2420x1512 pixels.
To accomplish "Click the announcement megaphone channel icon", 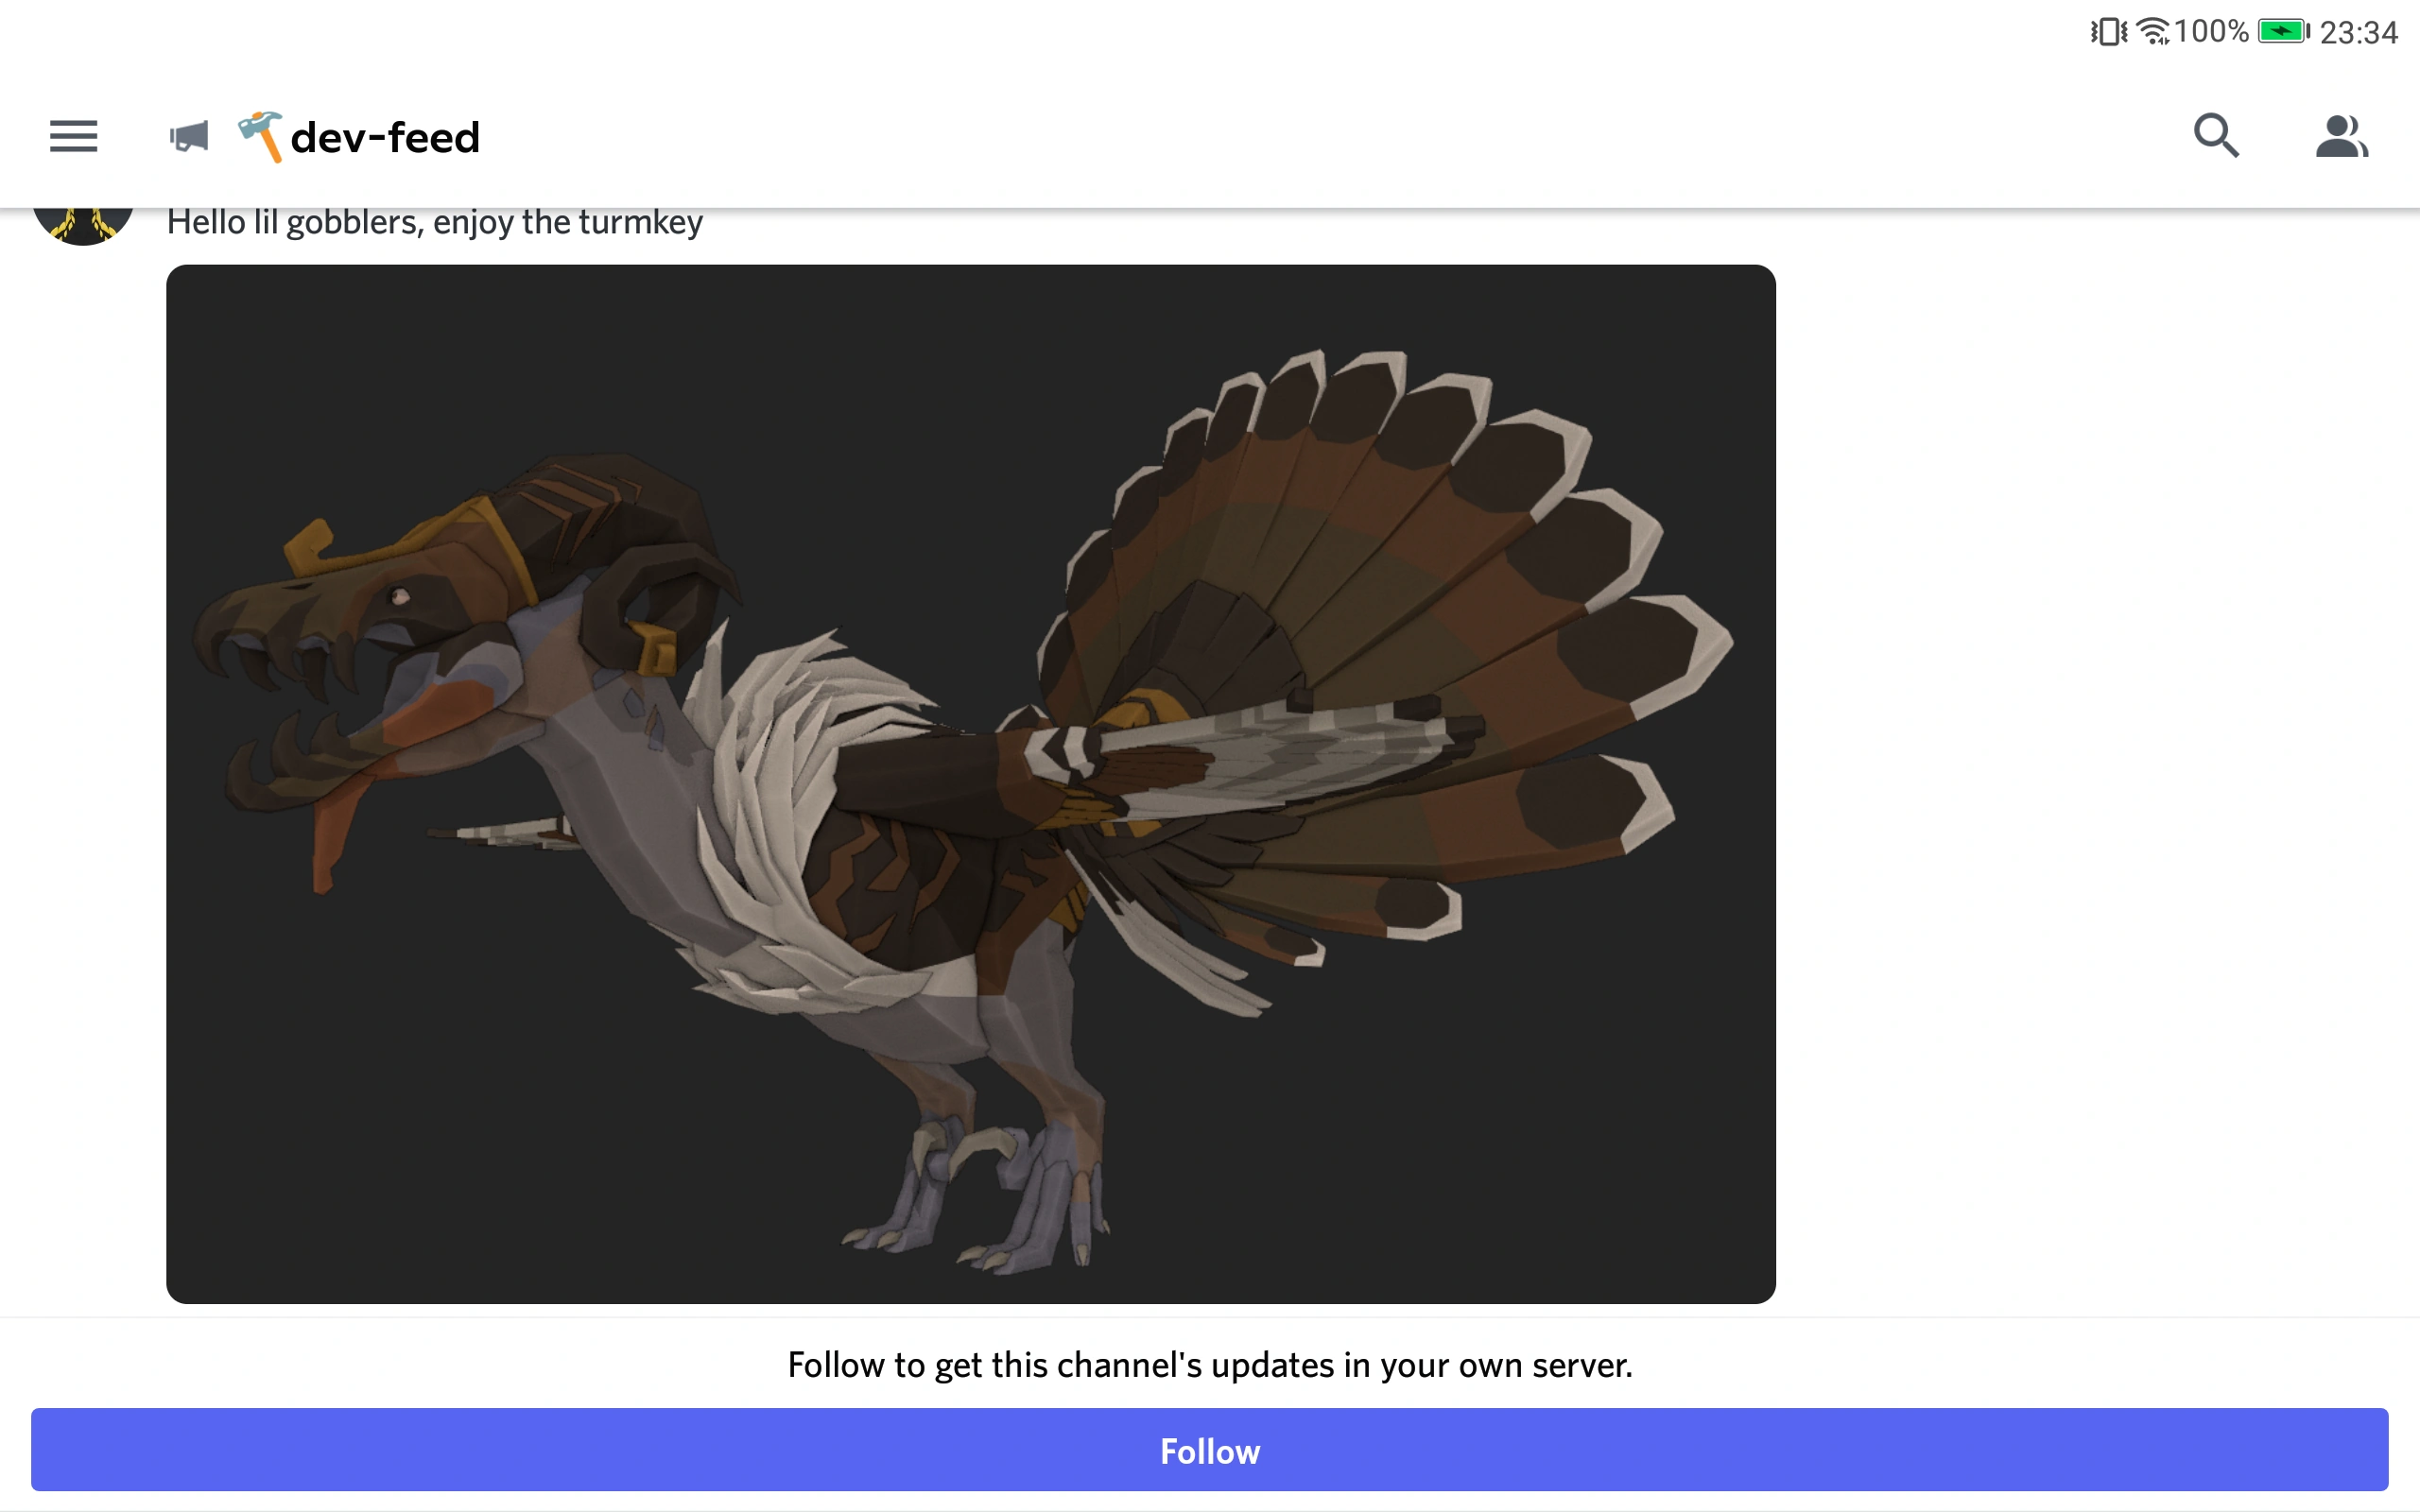I will tap(189, 137).
